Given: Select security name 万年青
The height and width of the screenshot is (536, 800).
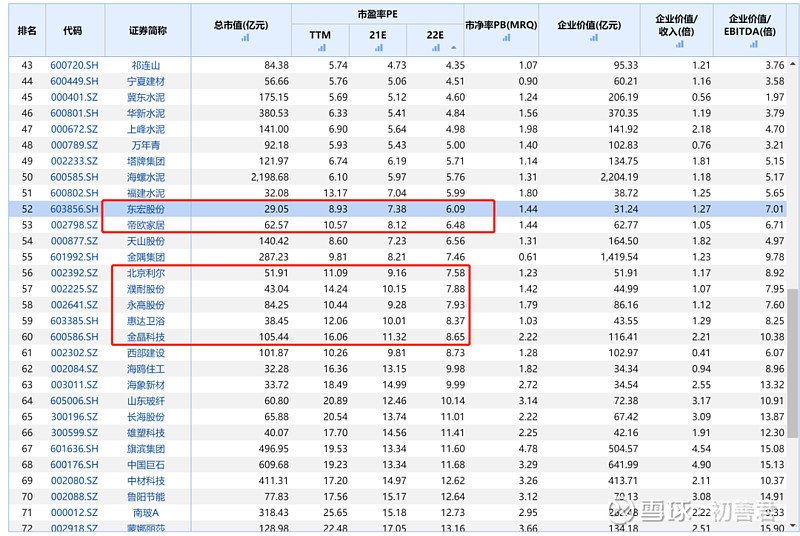Looking at the screenshot, I should tap(146, 145).
